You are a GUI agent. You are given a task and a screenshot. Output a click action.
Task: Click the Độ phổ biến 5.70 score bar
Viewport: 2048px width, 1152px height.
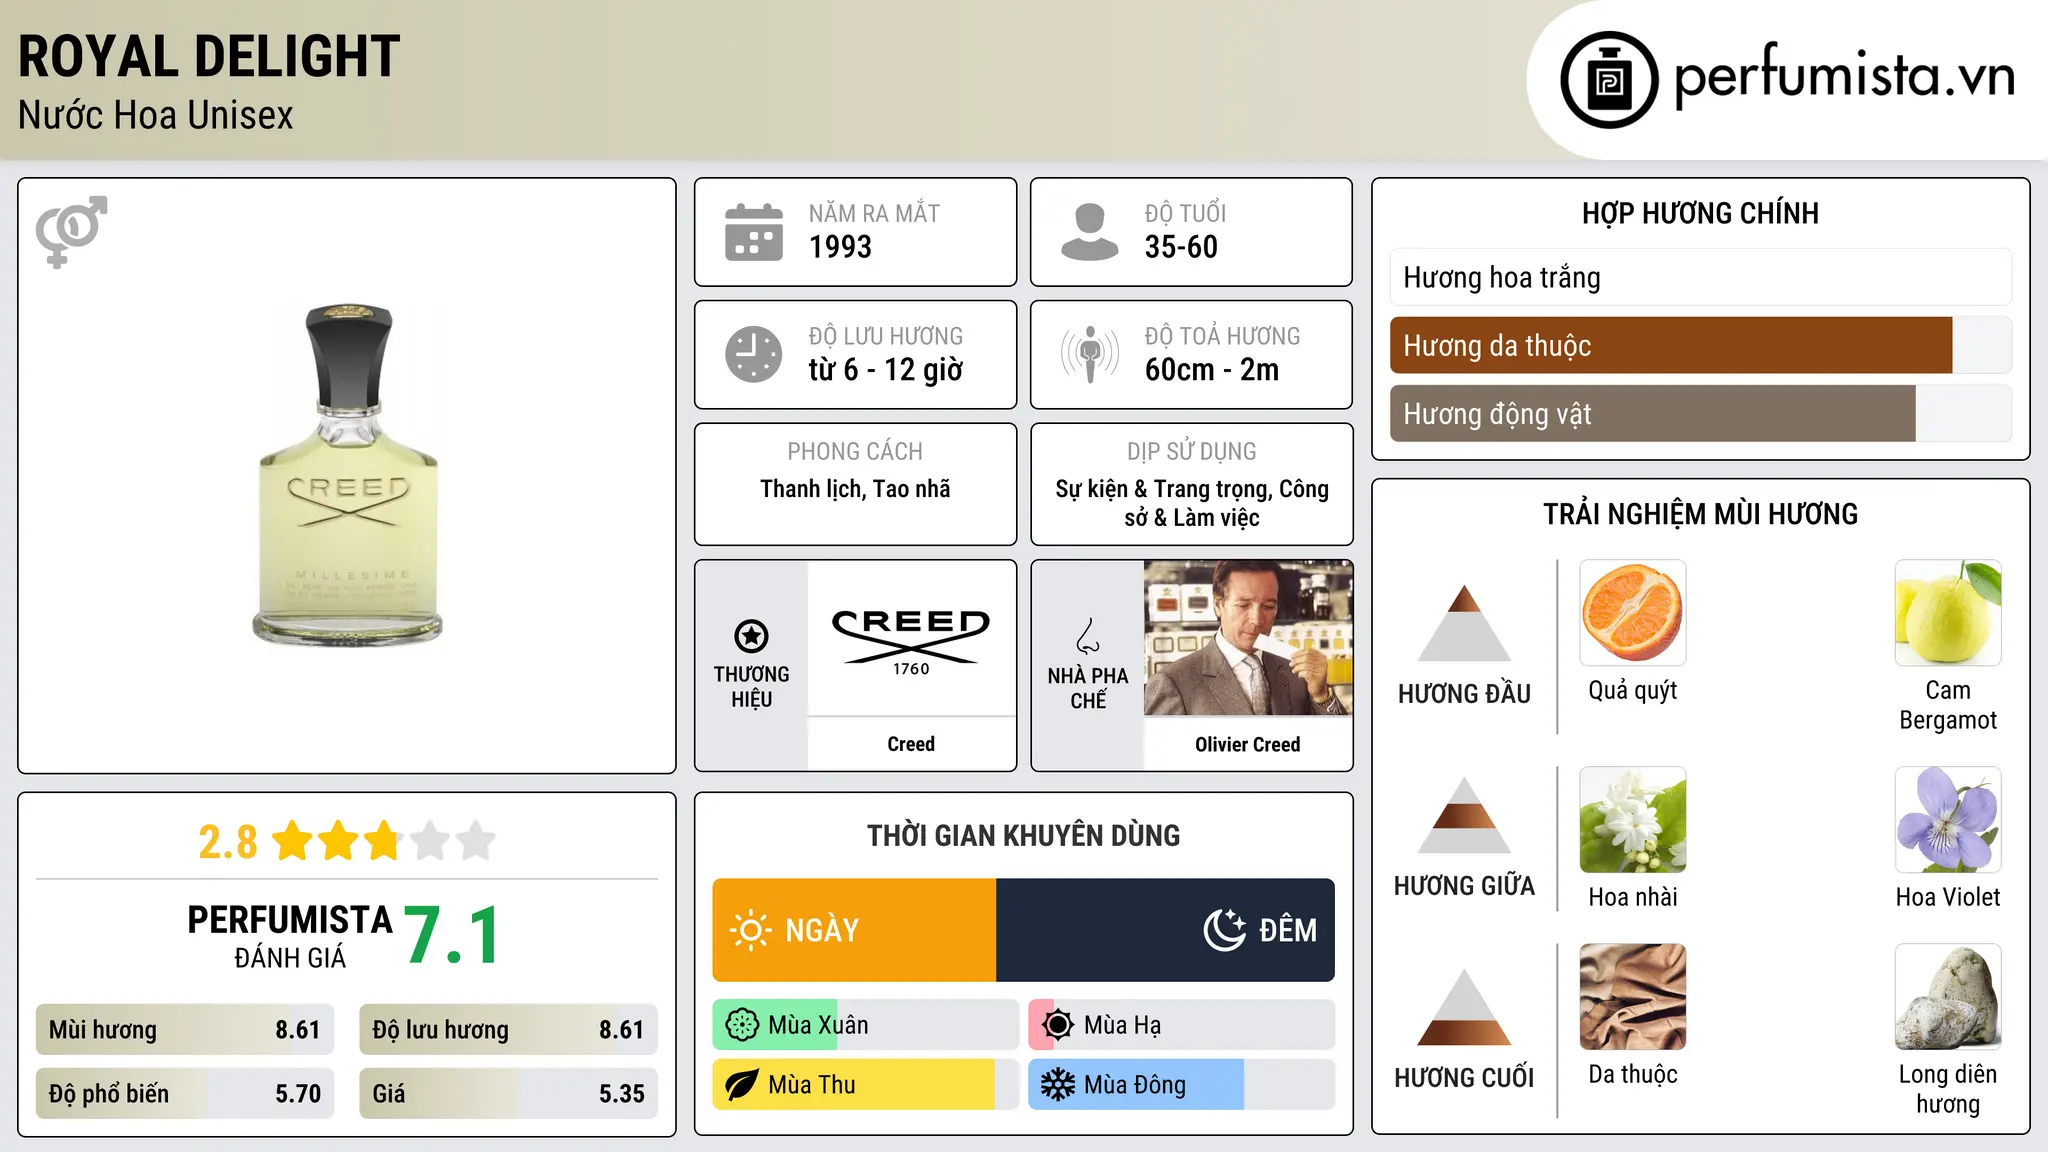(185, 1094)
